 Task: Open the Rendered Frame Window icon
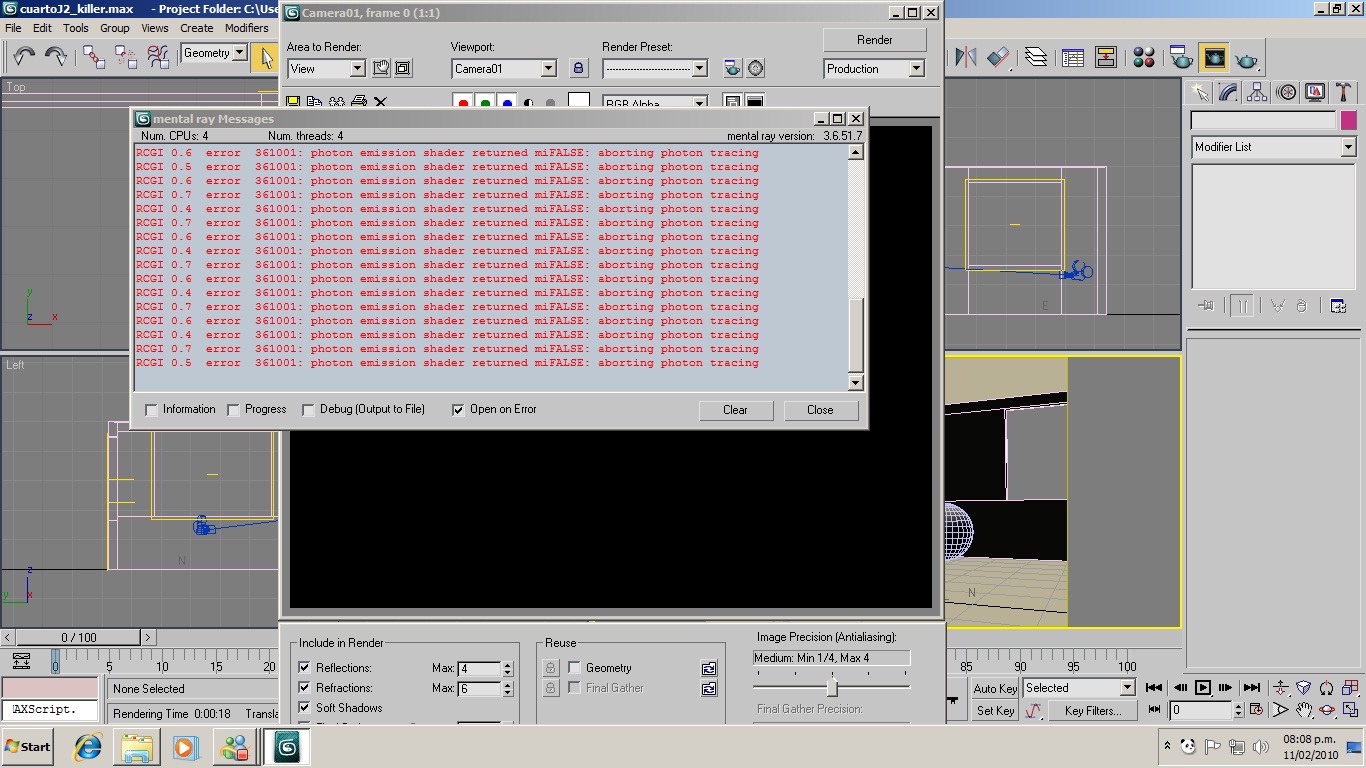(x=1214, y=57)
